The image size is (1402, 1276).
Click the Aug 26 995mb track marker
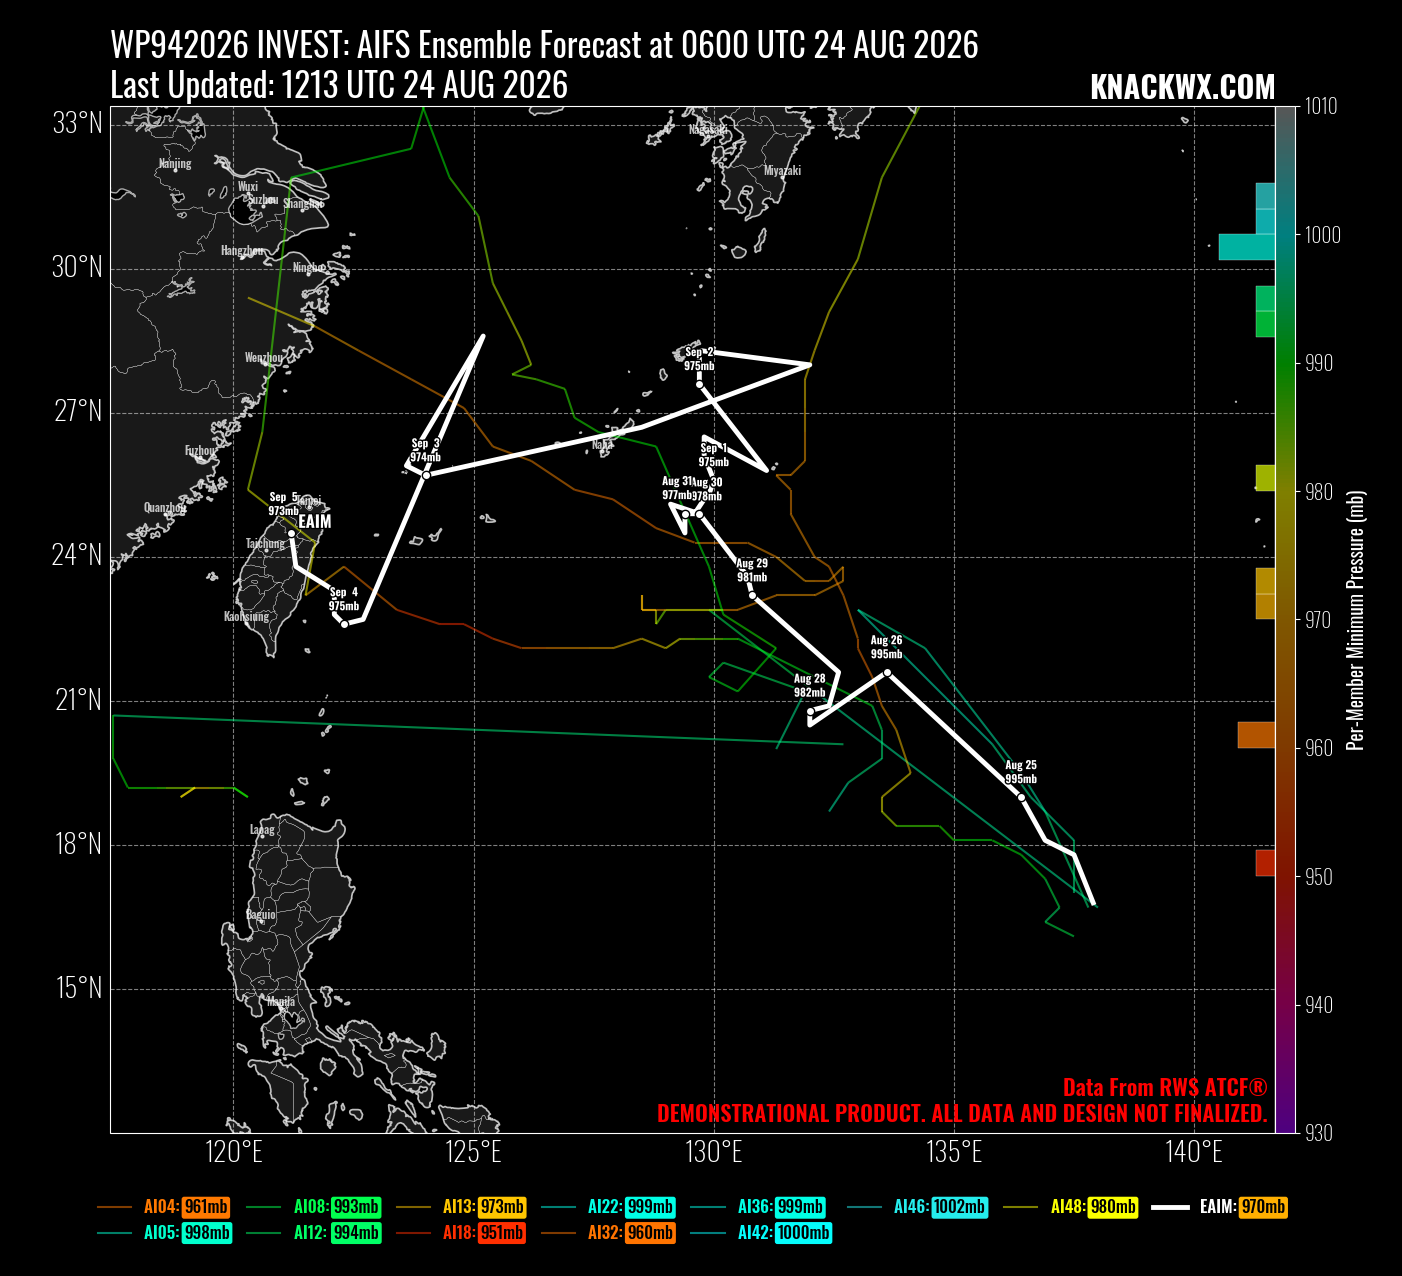pos(887,672)
